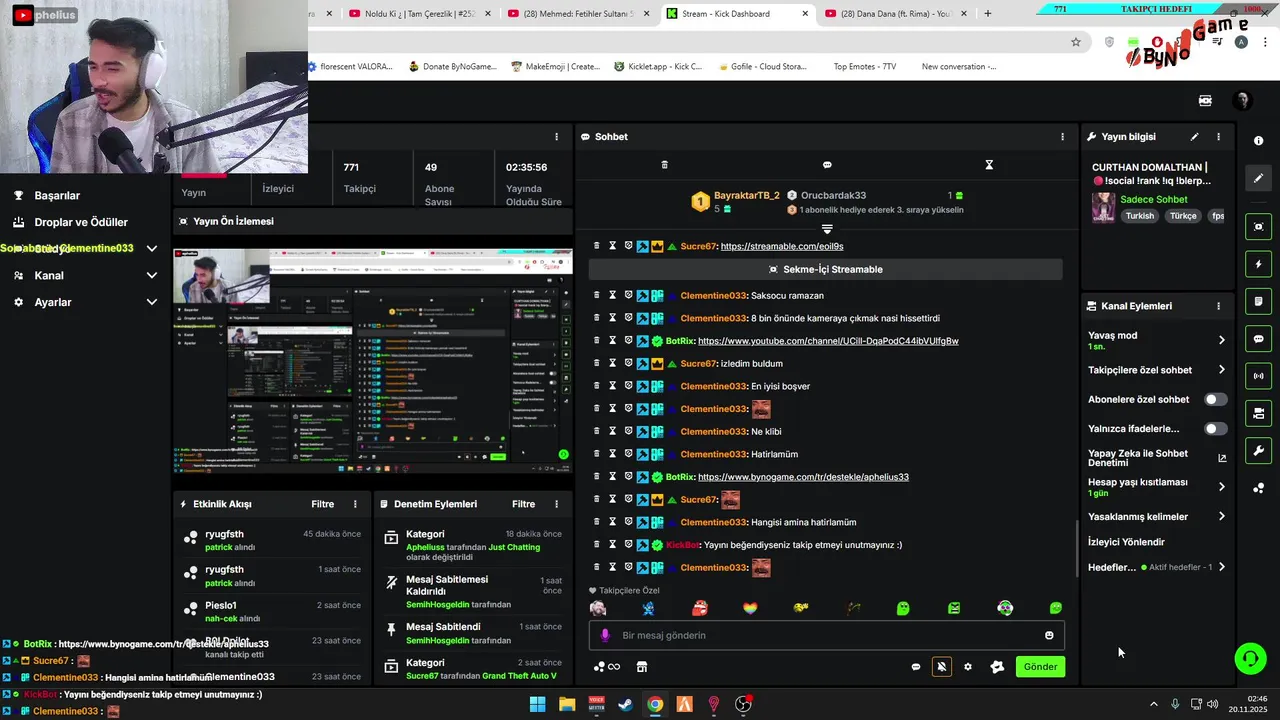This screenshot has width=1280, height=720.
Task: Click Chrome icon in the taskbar
Action: pyautogui.click(x=654, y=704)
